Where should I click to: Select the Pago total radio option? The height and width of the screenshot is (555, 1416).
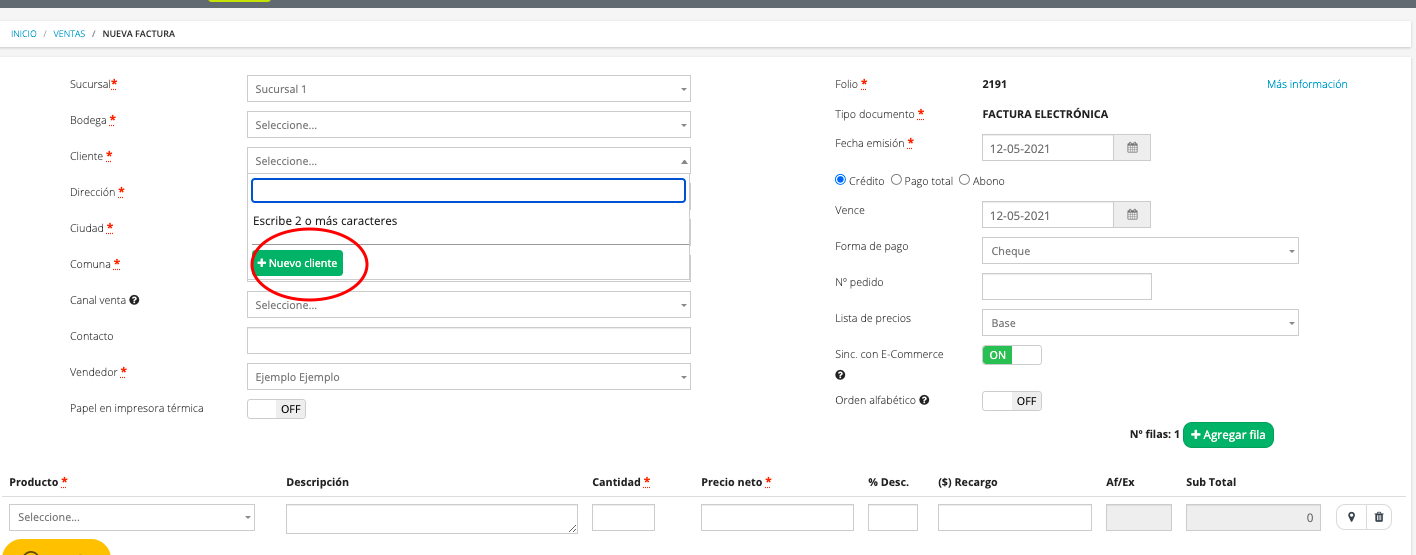[896, 180]
